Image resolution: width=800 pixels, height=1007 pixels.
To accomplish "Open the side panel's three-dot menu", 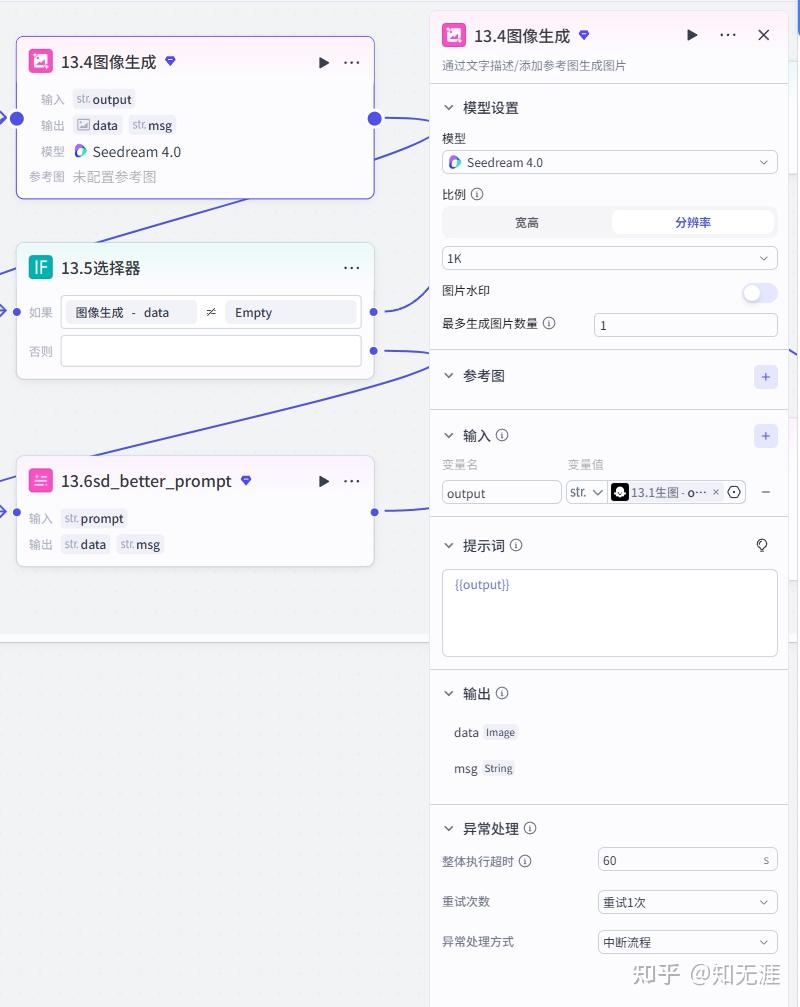I will pyautogui.click(x=727, y=35).
